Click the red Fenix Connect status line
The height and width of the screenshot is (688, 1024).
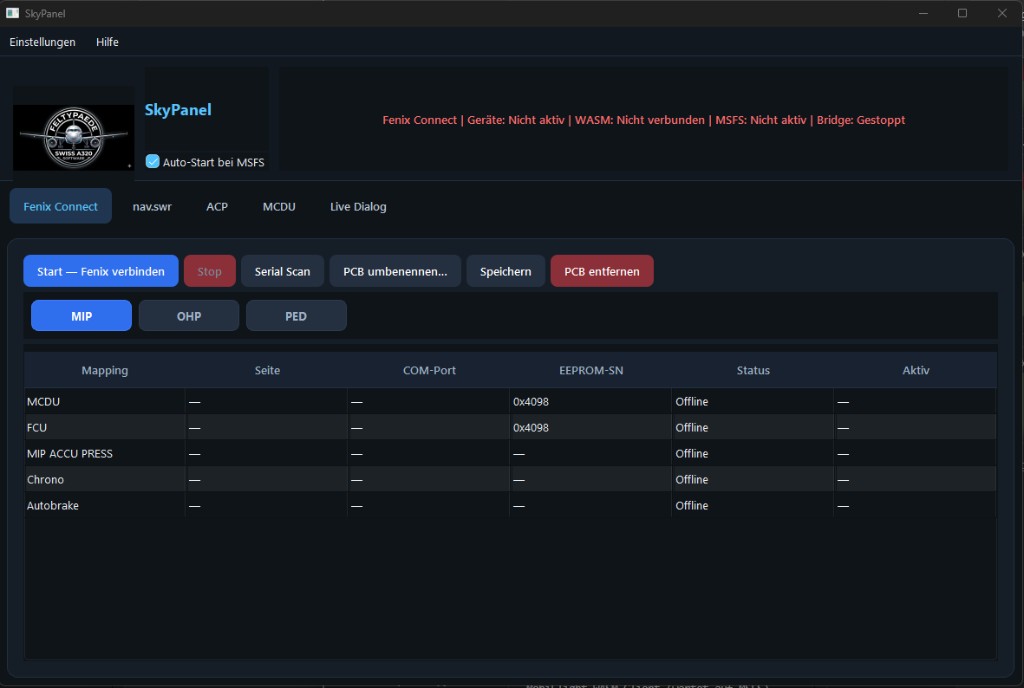click(643, 119)
